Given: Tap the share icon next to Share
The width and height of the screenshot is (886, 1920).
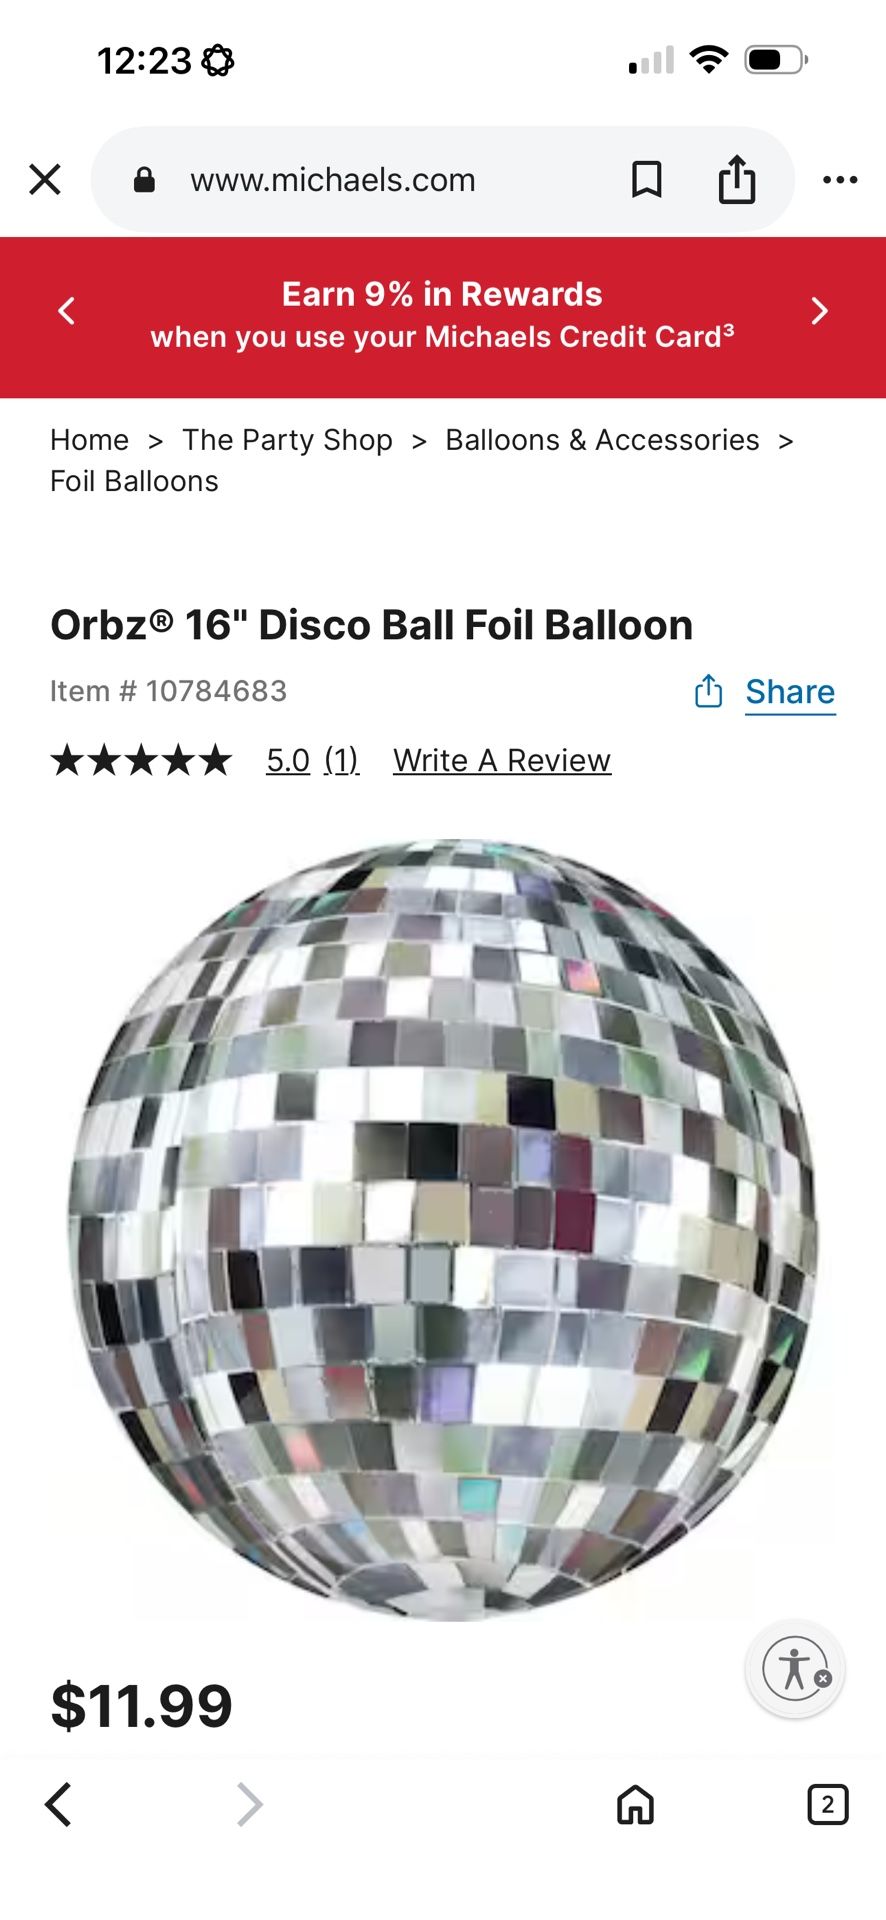Looking at the screenshot, I should (x=708, y=691).
